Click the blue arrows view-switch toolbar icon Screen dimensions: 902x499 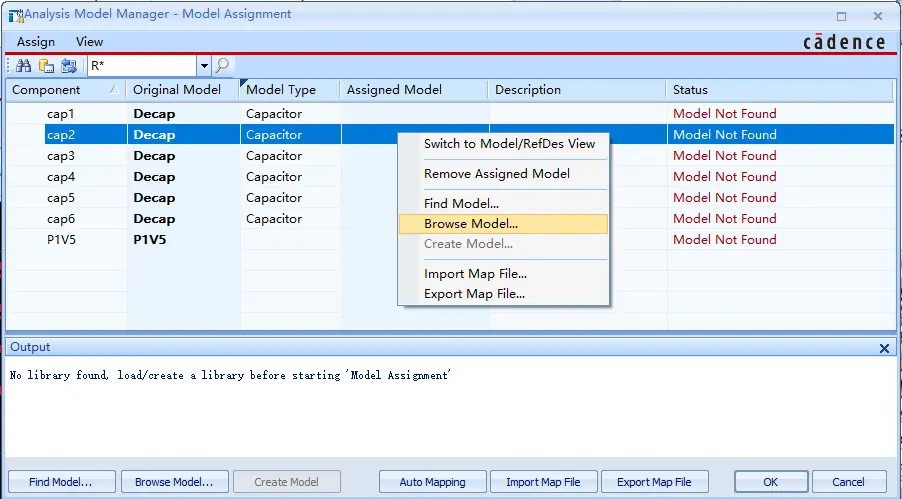(69, 66)
